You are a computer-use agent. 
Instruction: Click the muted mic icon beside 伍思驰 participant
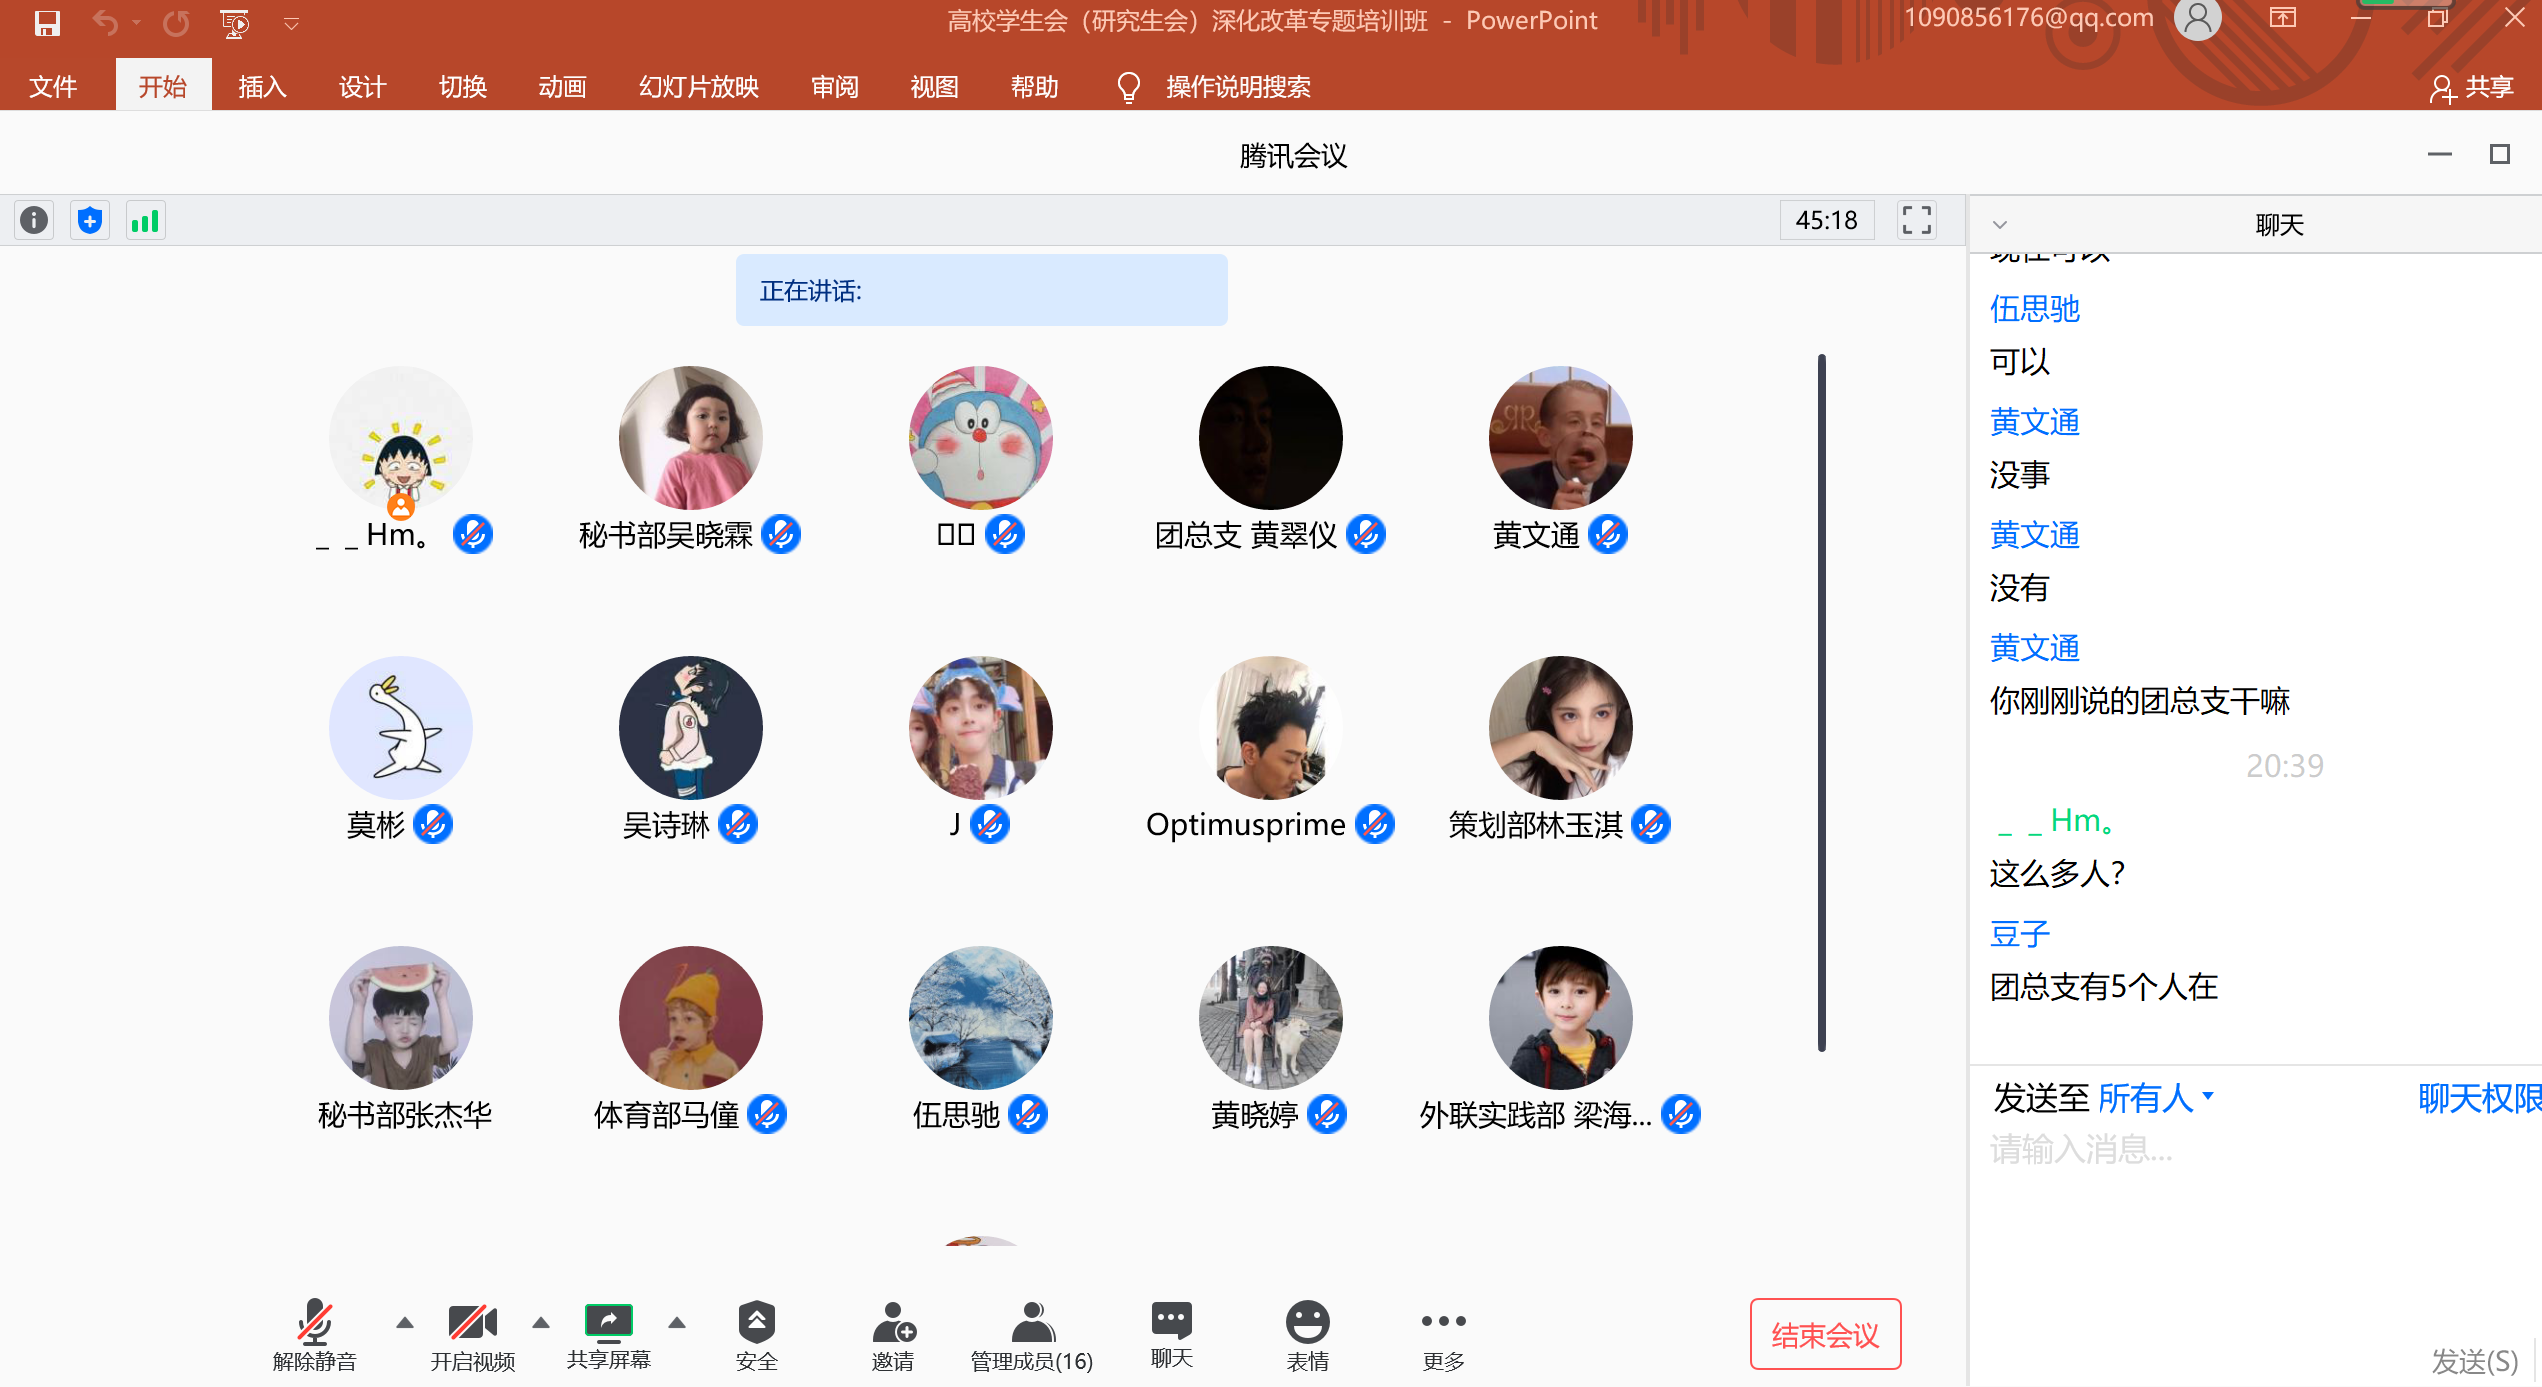pos(1028,1114)
